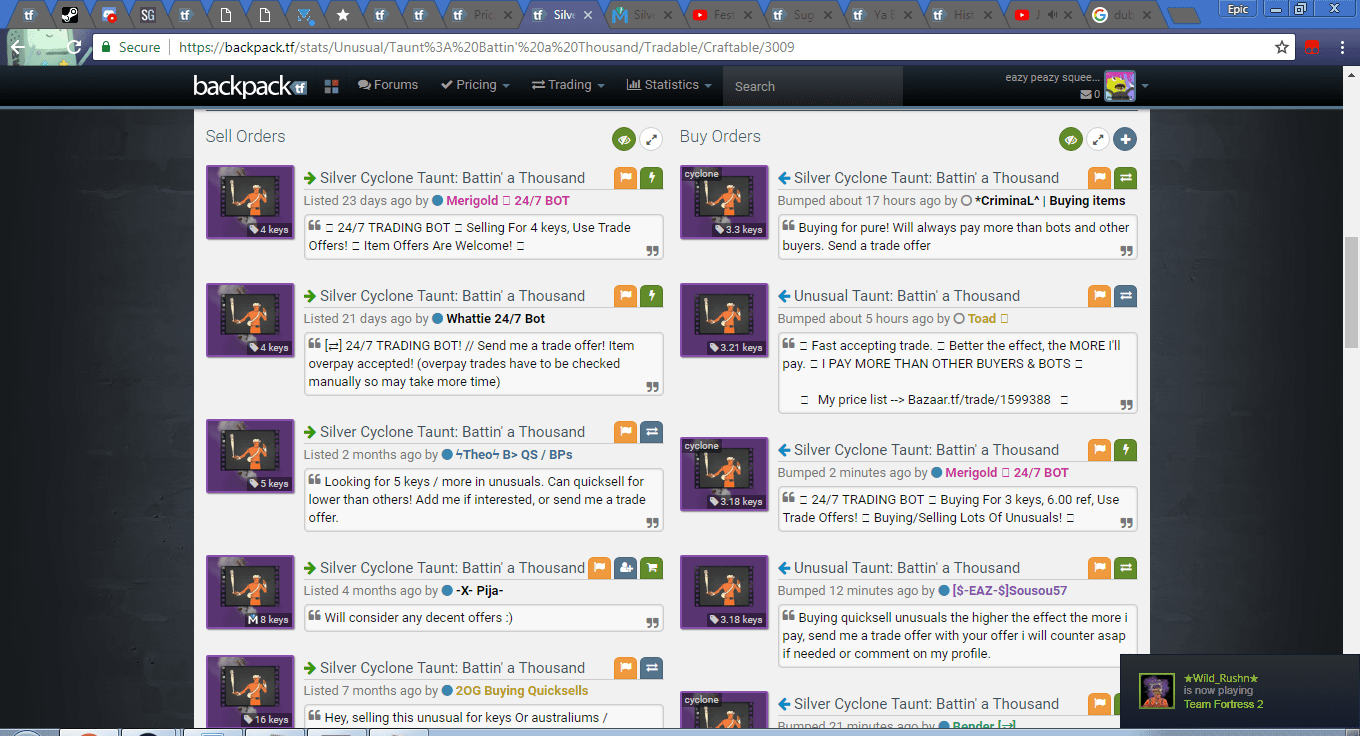Image resolution: width=1360 pixels, height=736 pixels.
Task: Expand the Statistics dropdown menu
Action: (x=669, y=85)
